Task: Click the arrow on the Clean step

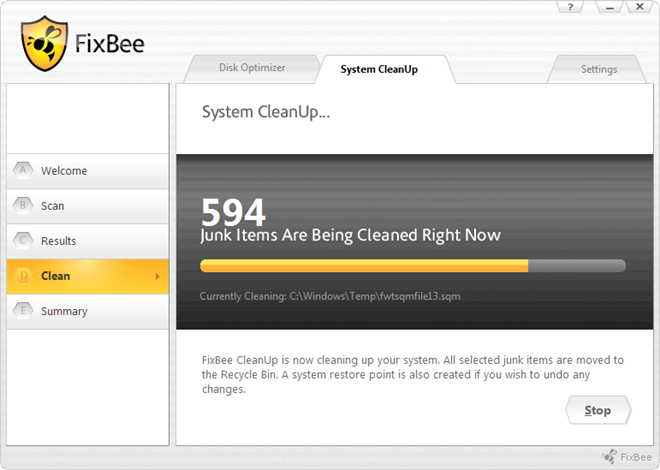Action: click(x=157, y=276)
